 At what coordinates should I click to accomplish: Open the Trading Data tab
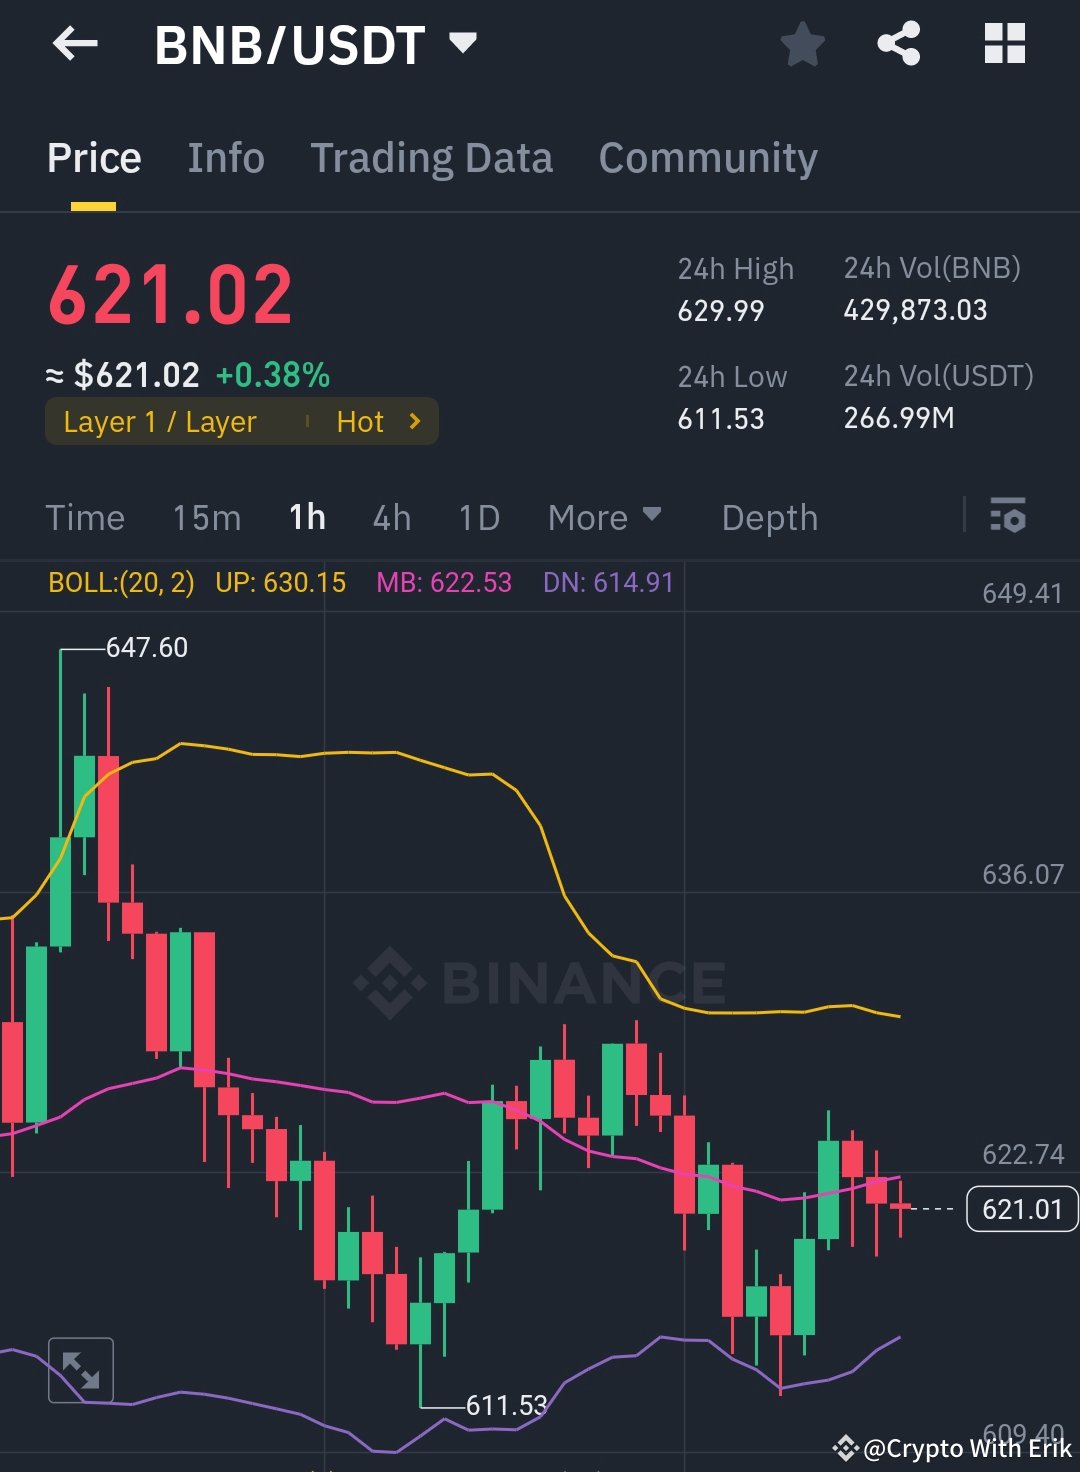point(432,157)
